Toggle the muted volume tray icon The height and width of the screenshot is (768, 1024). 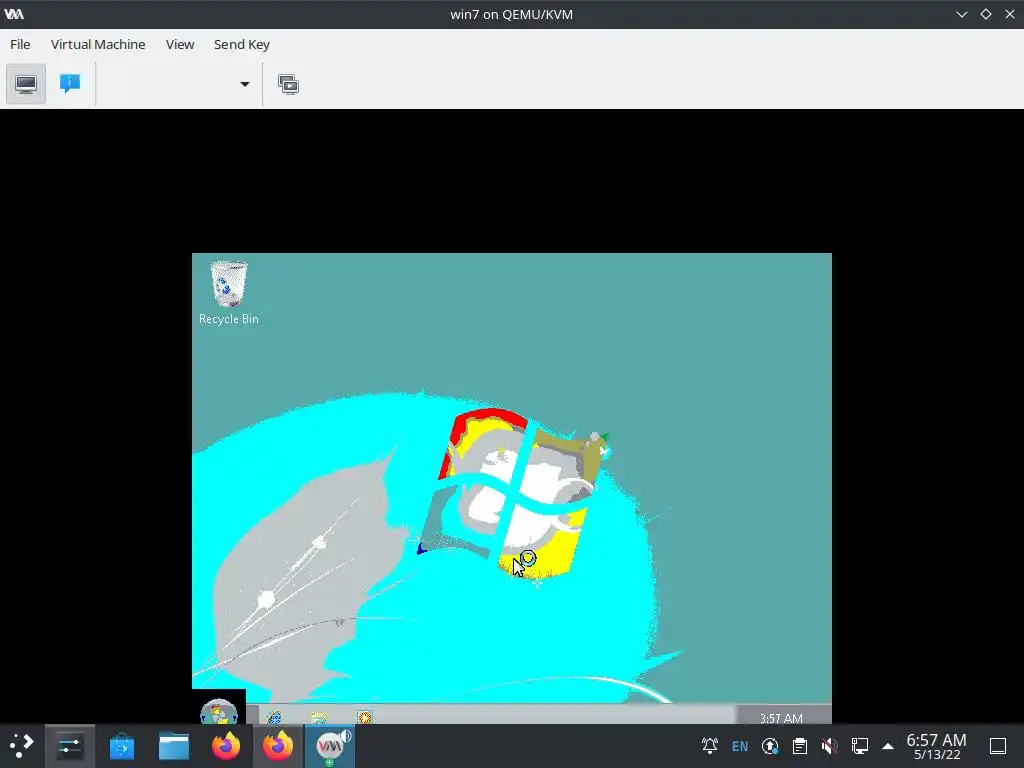(829, 746)
